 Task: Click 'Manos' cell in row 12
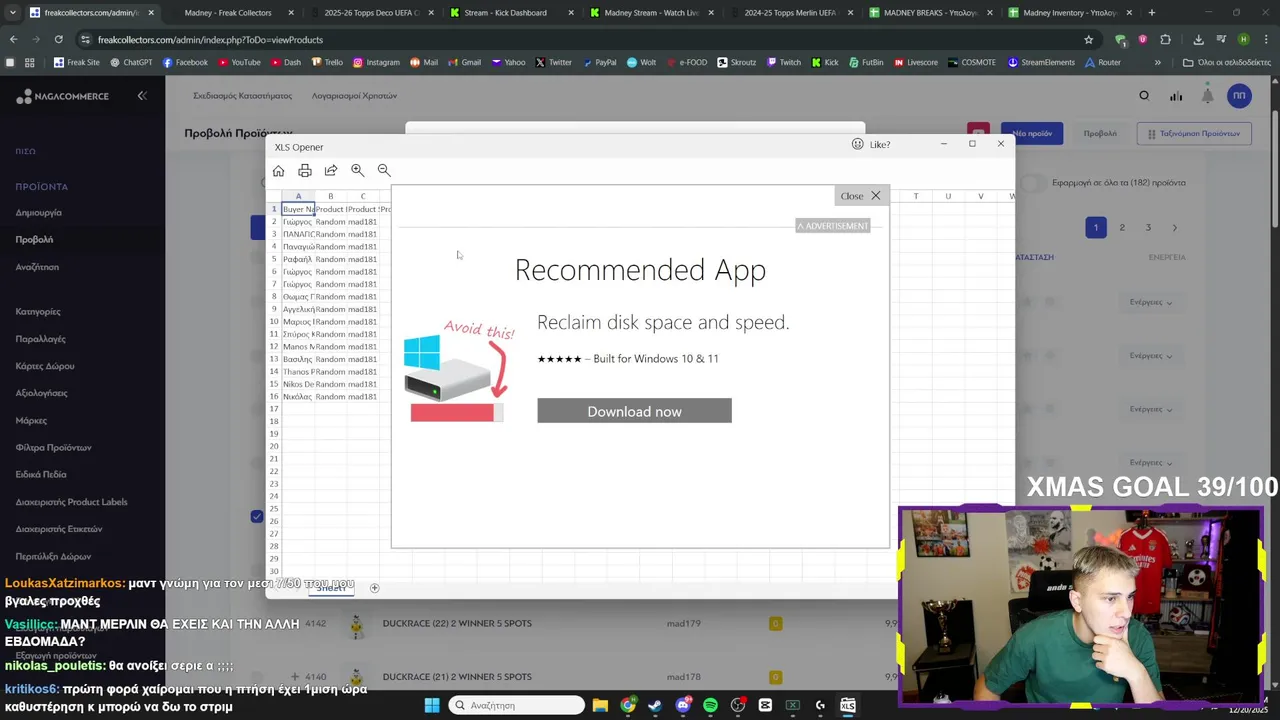click(298, 347)
